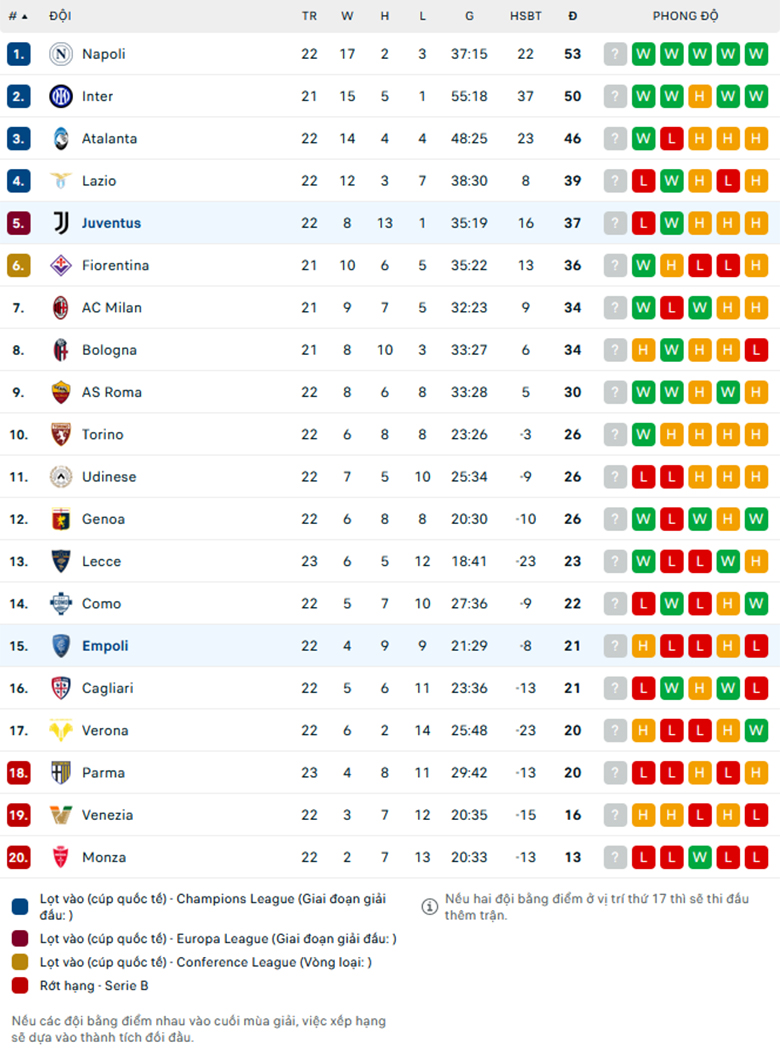780x1057 pixels.
Task: Click the Monza club crest
Action: [x=61, y=857]
